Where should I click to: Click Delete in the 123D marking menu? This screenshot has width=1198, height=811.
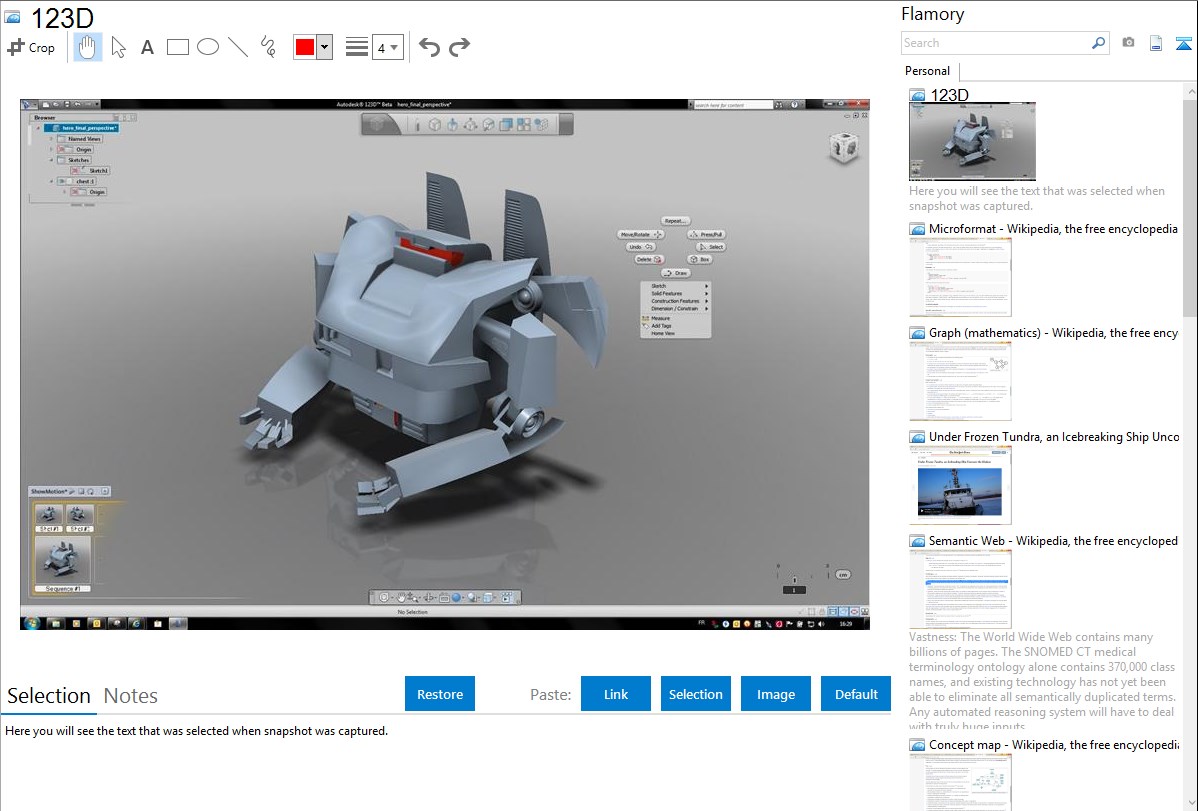649,259
